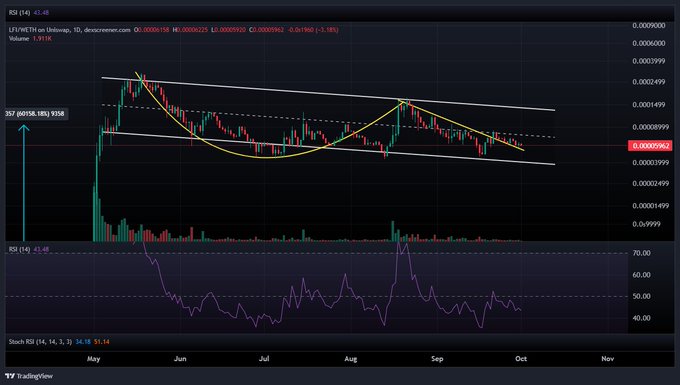This screenshot has width=680, height=385.
Task: Click the 40.00 RSI scale value
Action: click(x=641, y=318)
